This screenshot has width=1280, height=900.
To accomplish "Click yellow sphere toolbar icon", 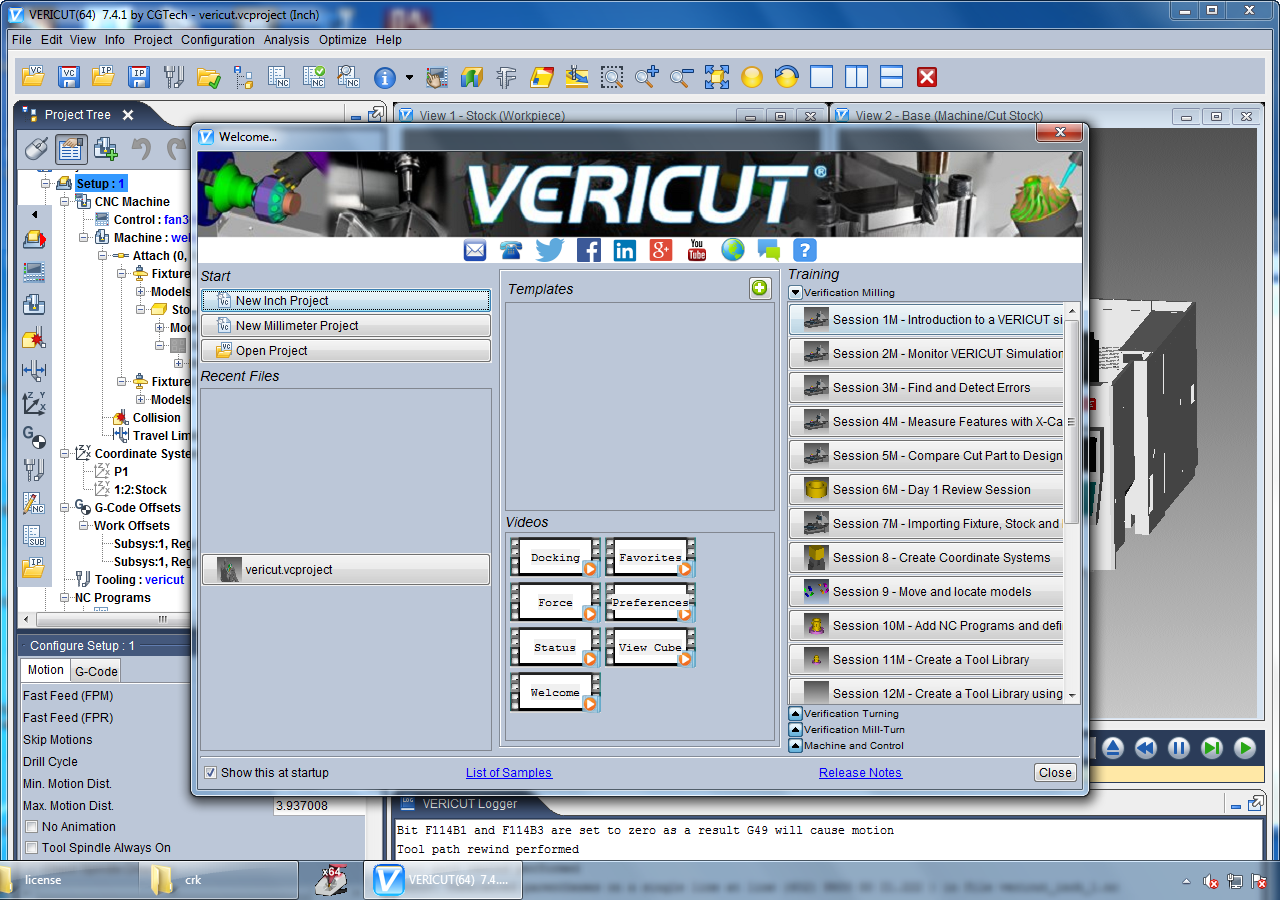I will (752, 77).
